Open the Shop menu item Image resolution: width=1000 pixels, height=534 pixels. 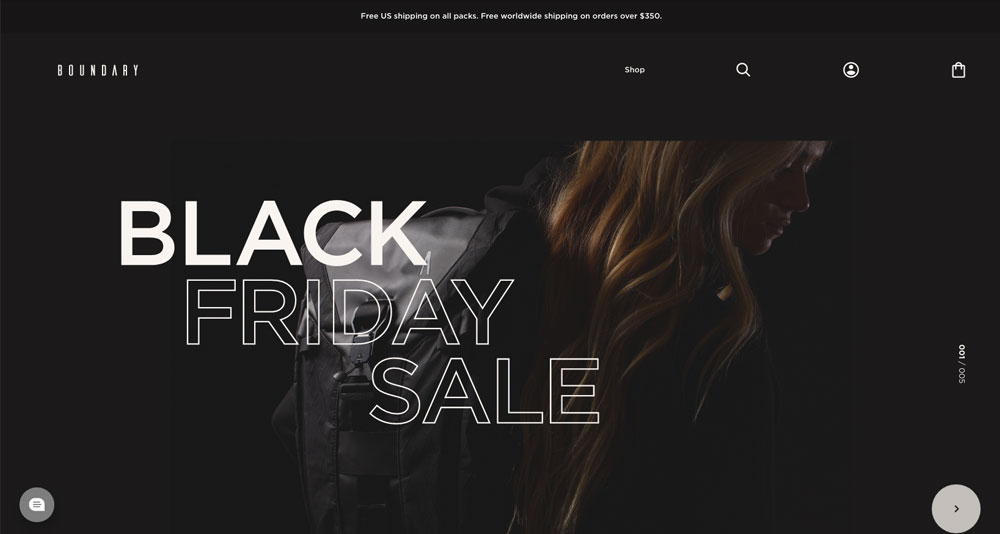pos(635,70)
